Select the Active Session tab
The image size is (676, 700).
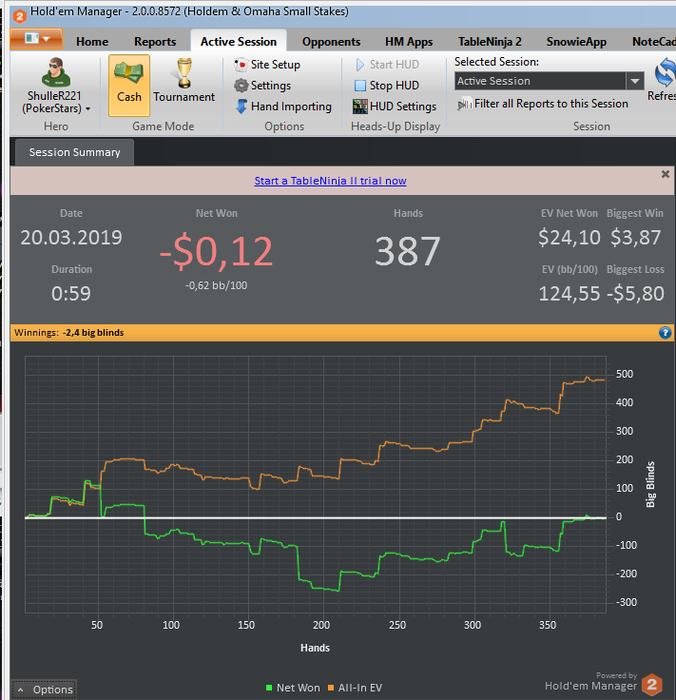coord(238,42)
